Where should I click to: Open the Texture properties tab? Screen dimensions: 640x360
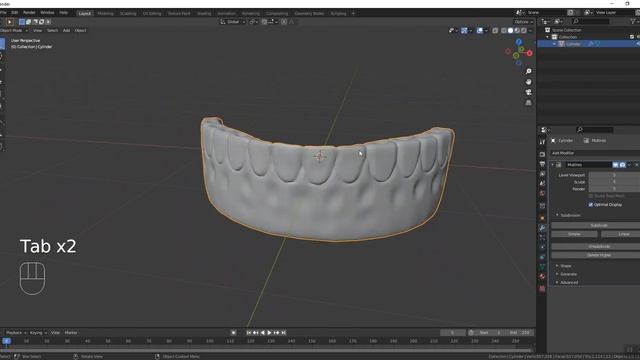pos(542,289)
